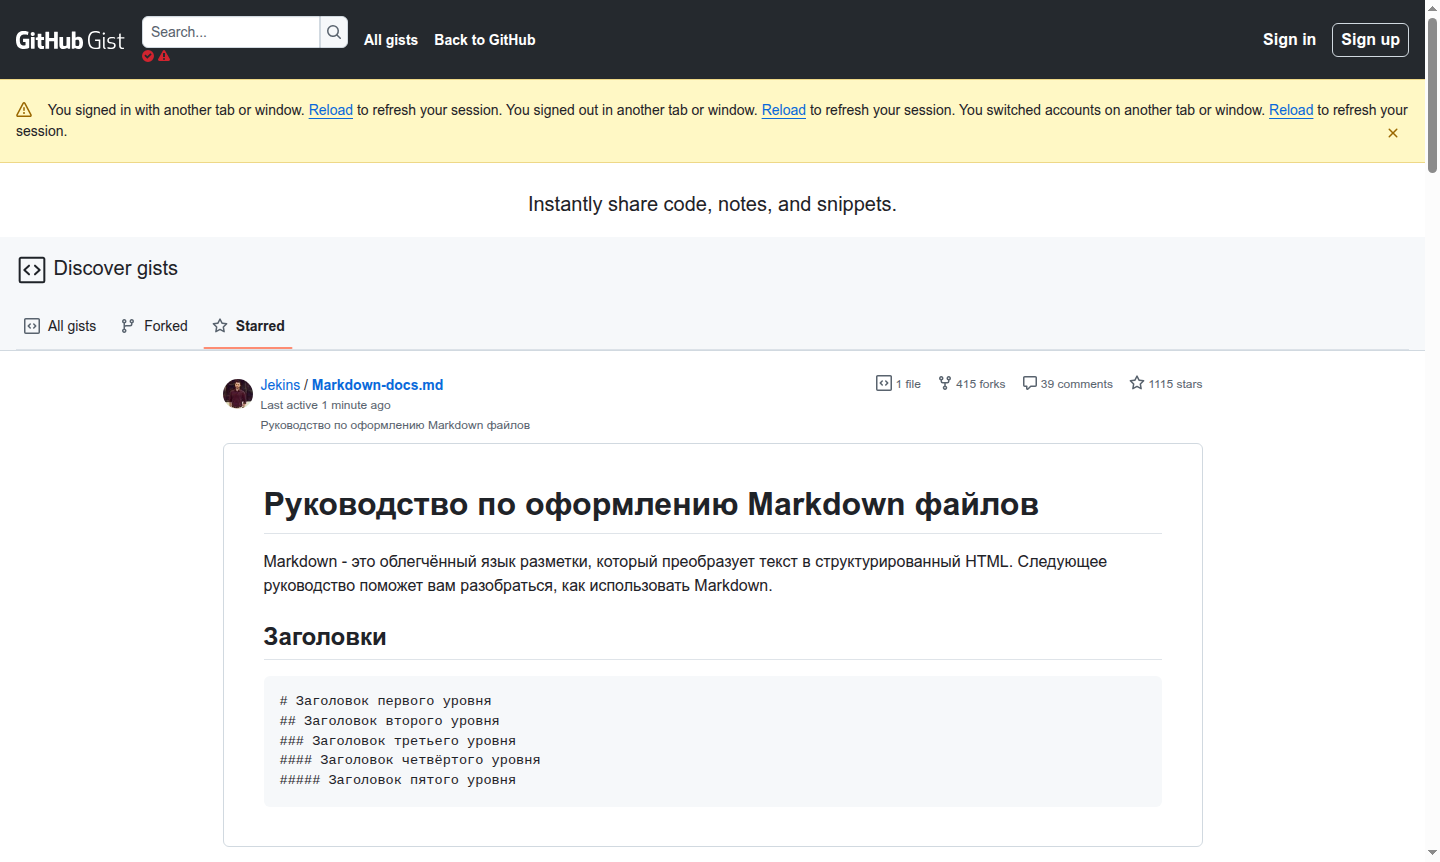Screen dimensions: 1440x862
Task: Click the fork icon next to 415 forks
Action: 943,382
